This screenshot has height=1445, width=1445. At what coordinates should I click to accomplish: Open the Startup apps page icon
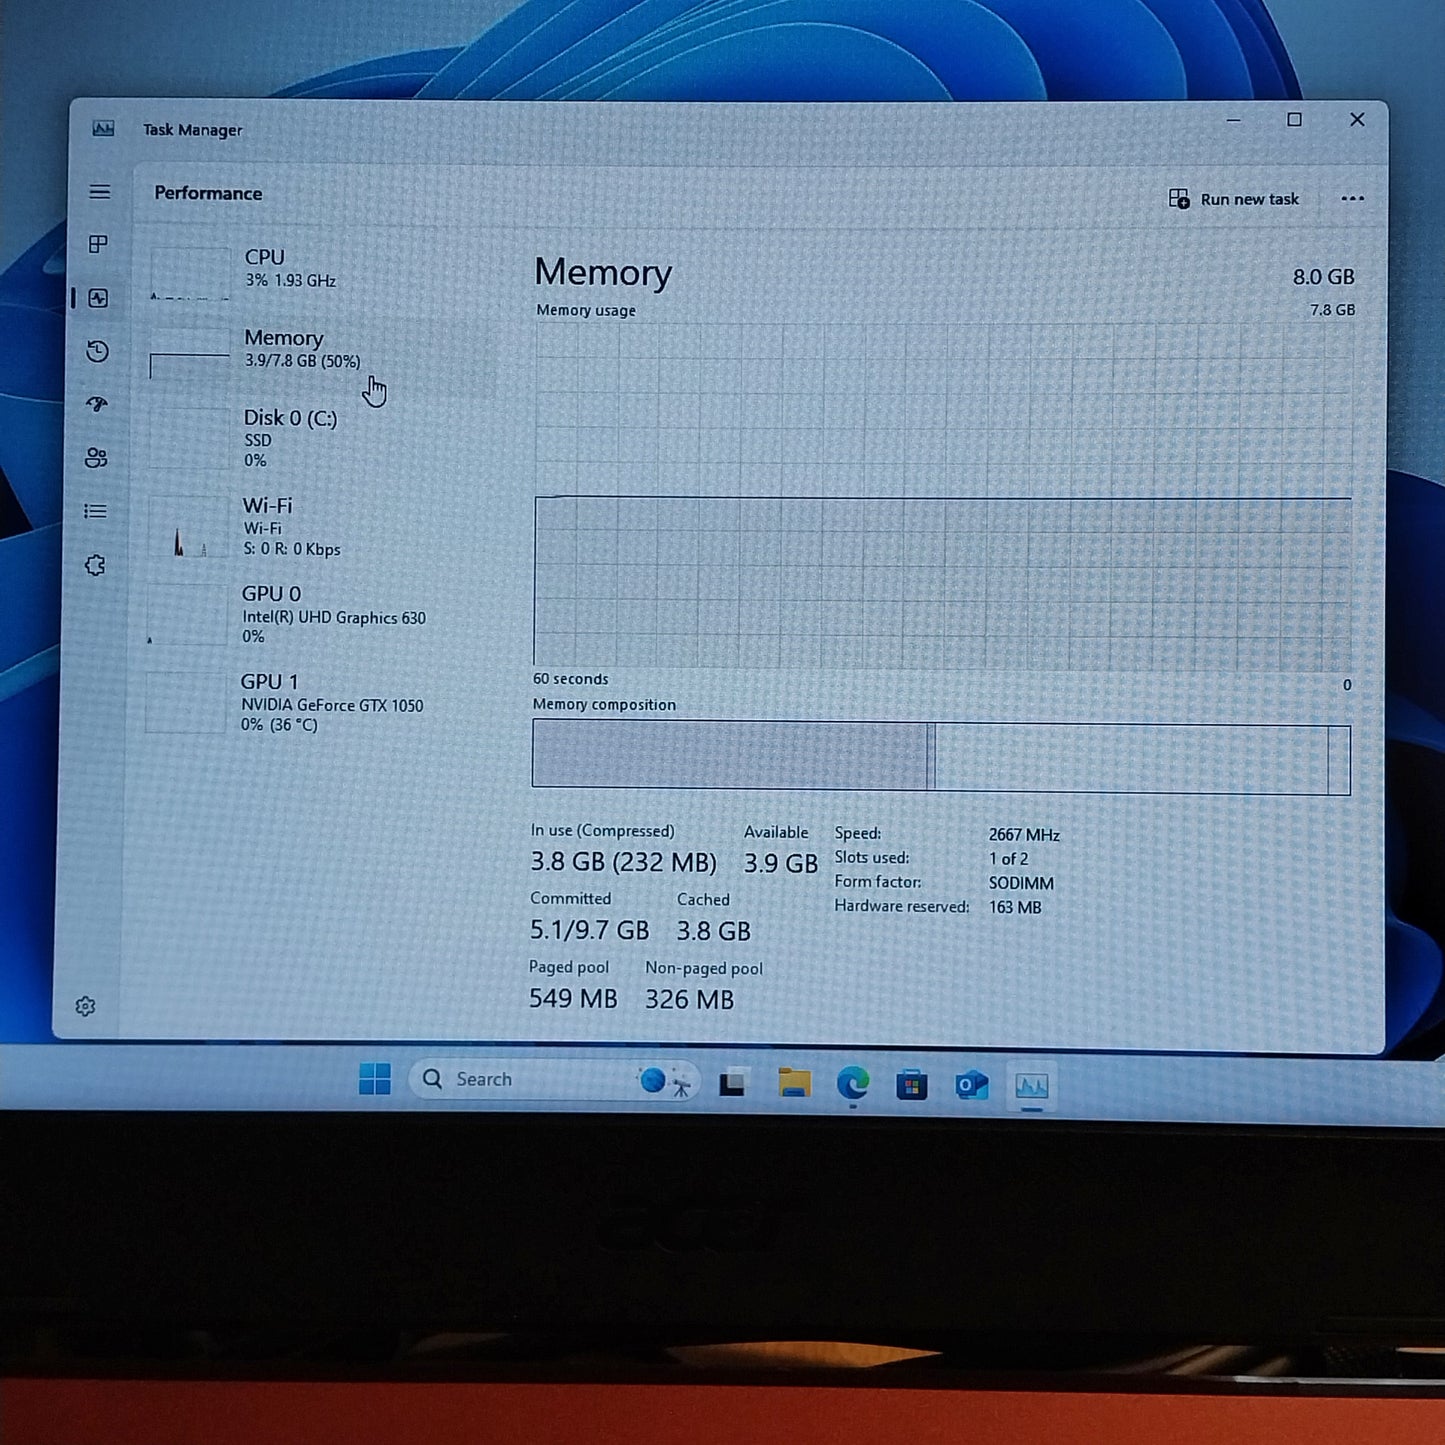[97, 404]
